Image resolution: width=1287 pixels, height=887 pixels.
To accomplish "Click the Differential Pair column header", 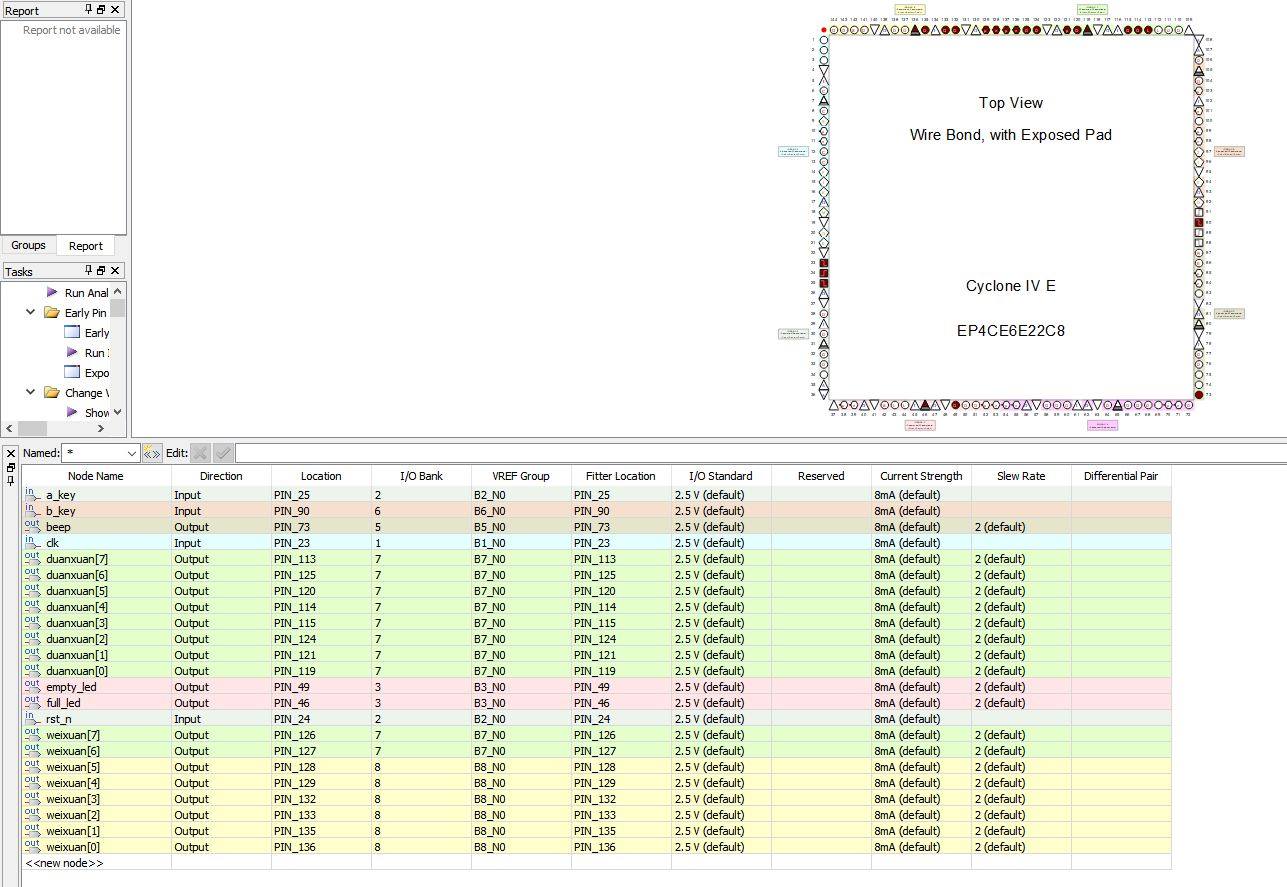I will click(1121, 476).
